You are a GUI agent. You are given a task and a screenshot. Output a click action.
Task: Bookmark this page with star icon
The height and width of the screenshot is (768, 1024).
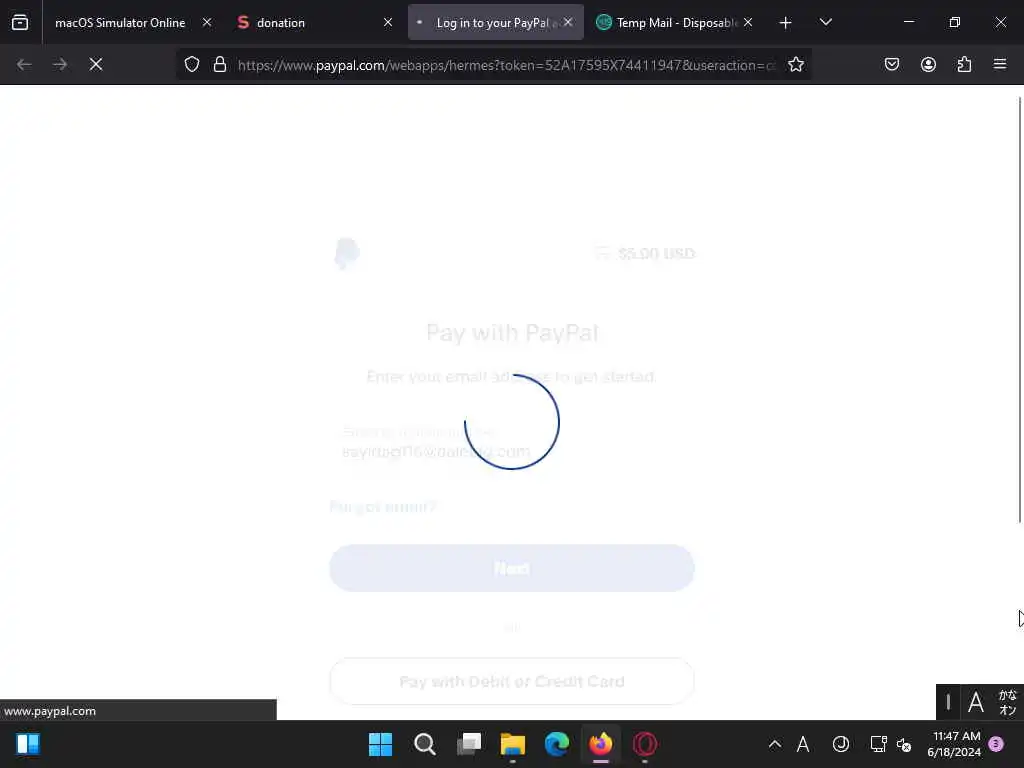click(795, 65)
